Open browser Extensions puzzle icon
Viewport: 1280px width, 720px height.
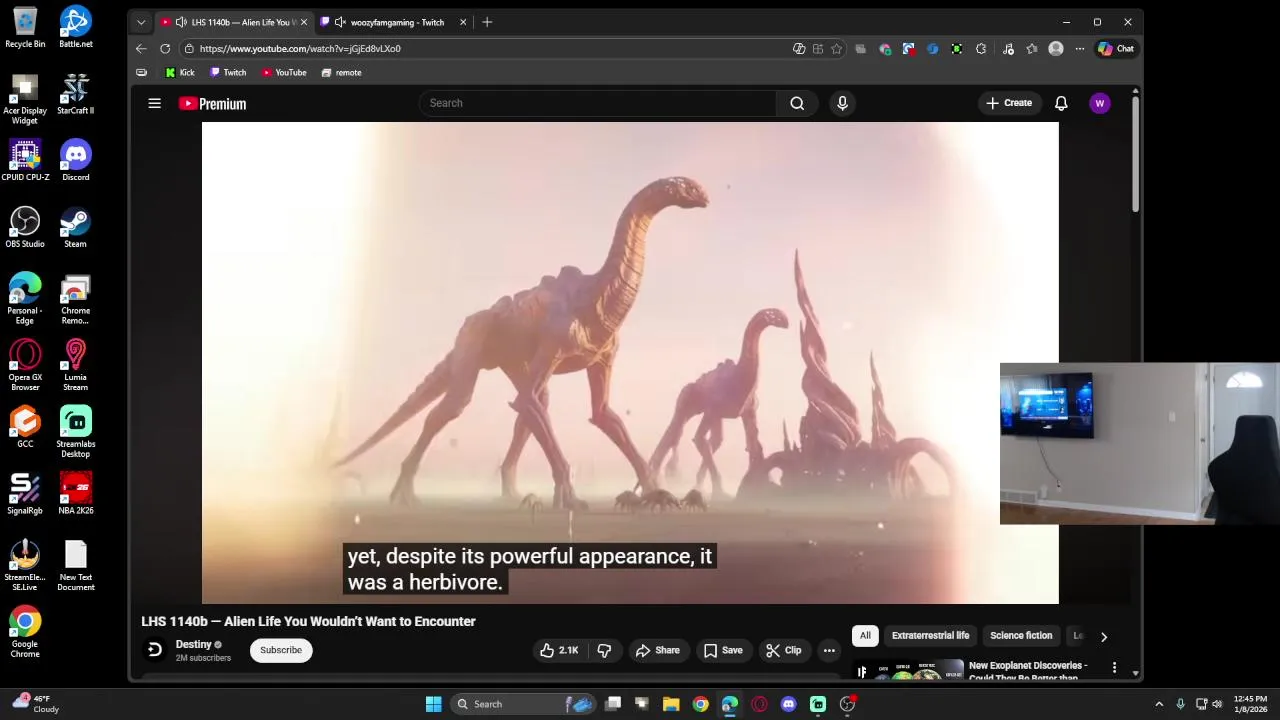[981, 48]
